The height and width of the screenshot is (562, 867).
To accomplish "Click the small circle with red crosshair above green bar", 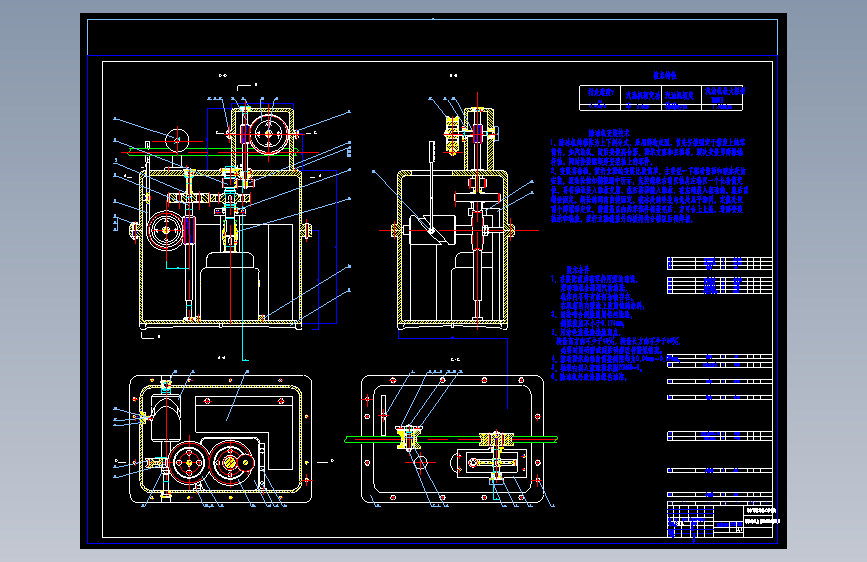I will 177,140.
